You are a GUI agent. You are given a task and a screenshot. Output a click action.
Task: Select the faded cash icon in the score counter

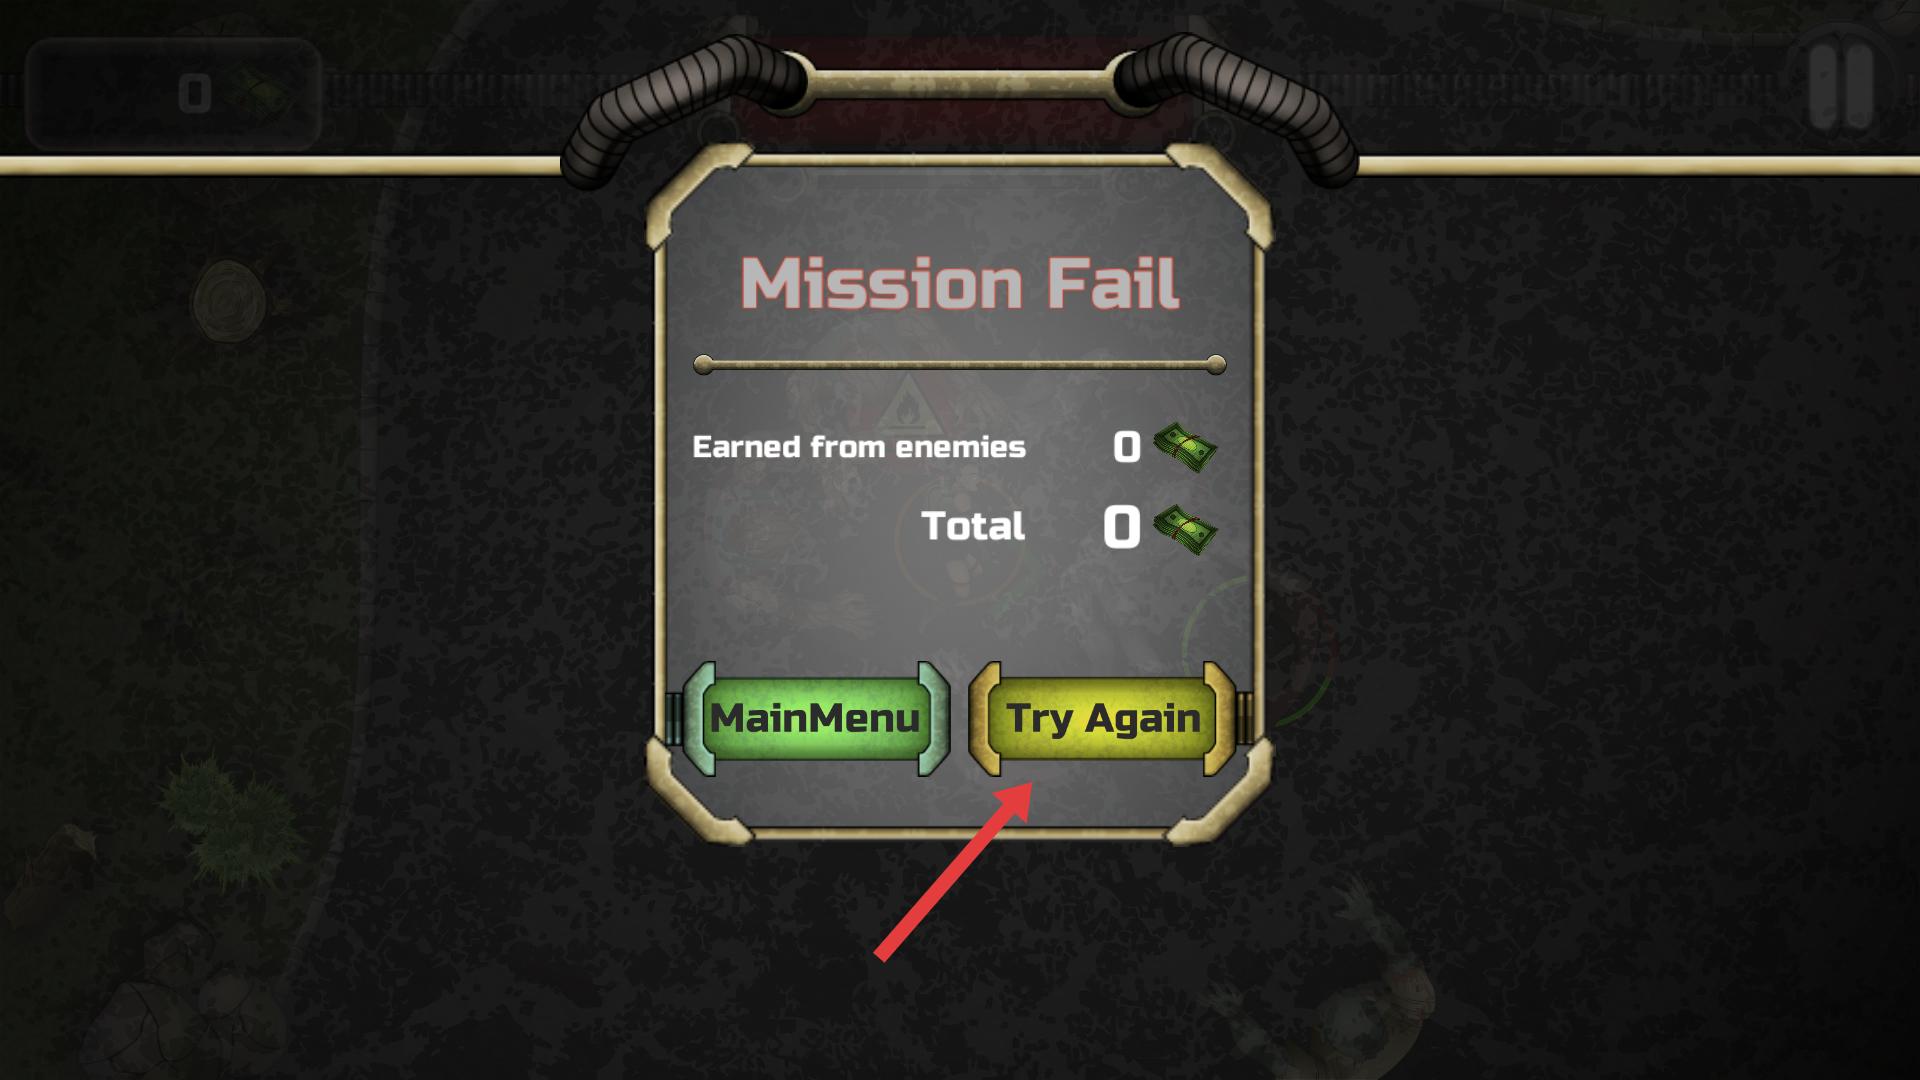click(258, 94)
